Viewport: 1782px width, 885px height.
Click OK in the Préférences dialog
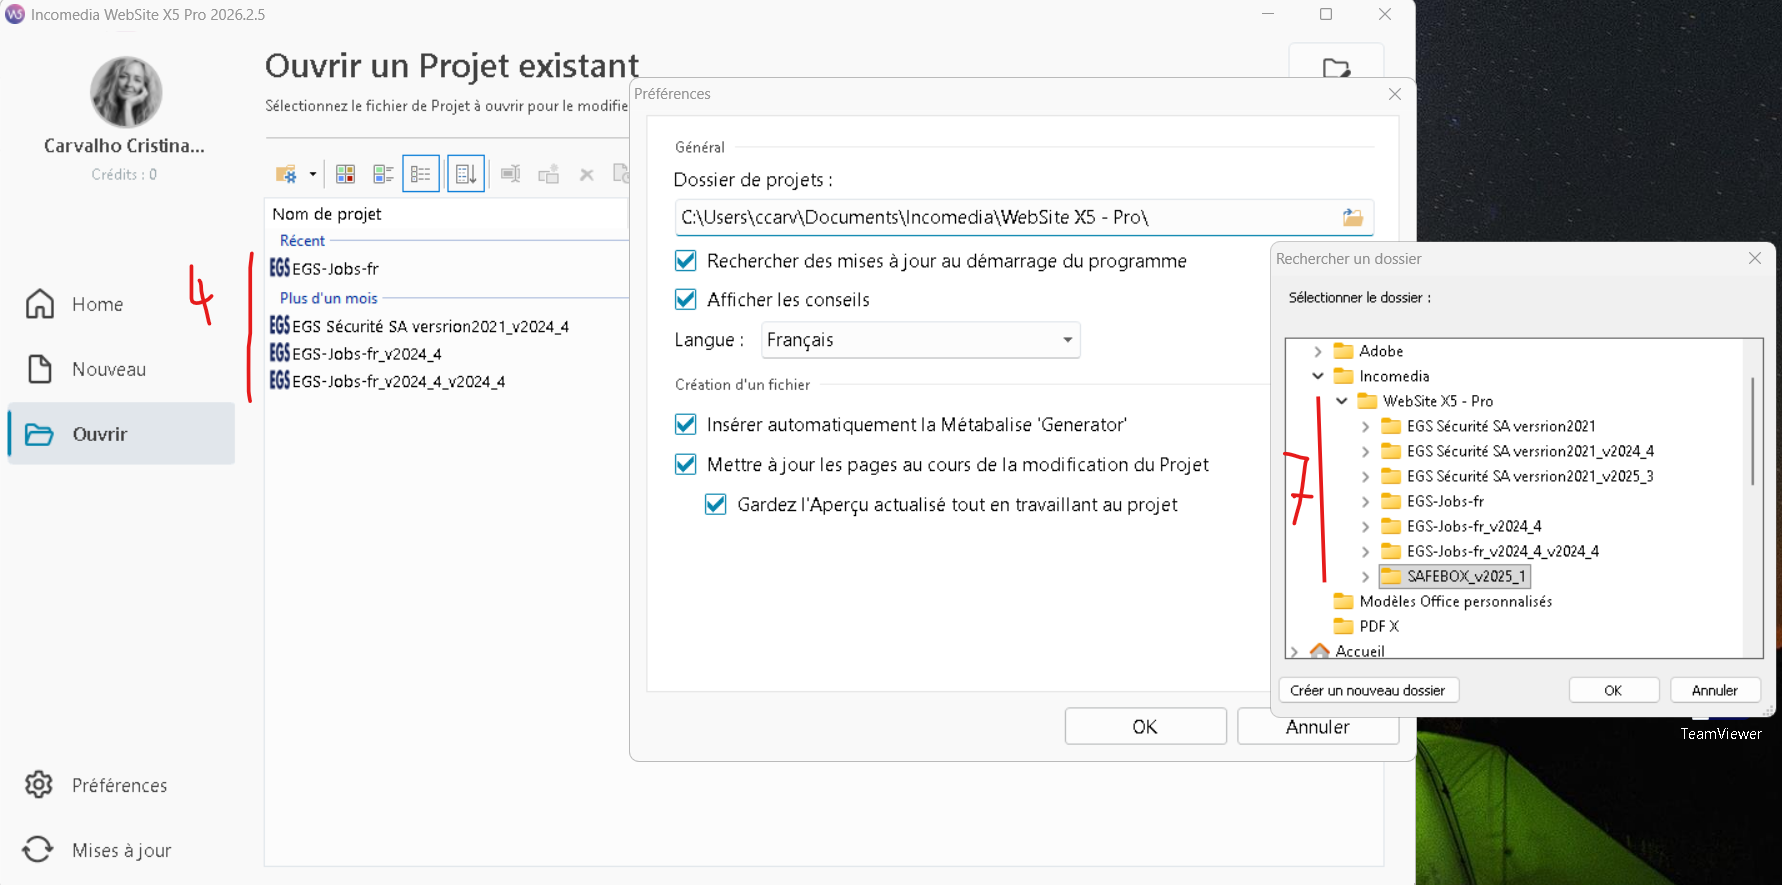1145,727
